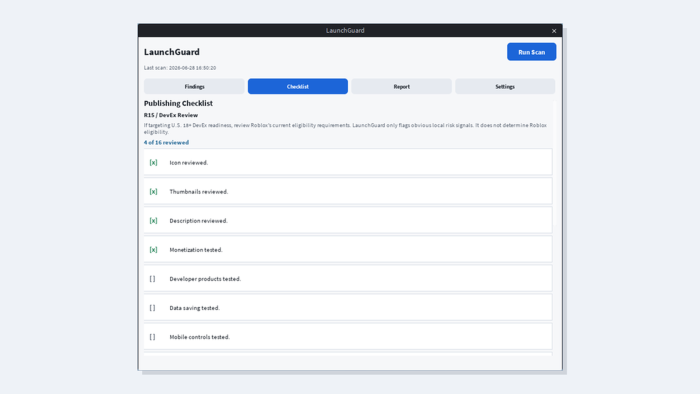Click the 'Icon reviewed.' row text
The width and height of the screenshot is (700, 394).
coord(188,162)
